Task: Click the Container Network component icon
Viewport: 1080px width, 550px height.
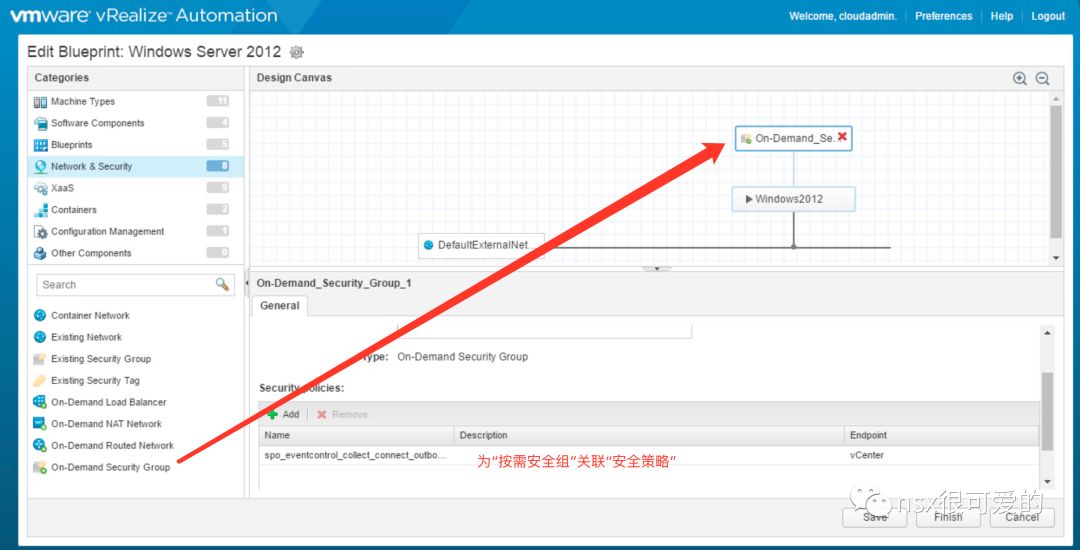Action: click(40, 315)
